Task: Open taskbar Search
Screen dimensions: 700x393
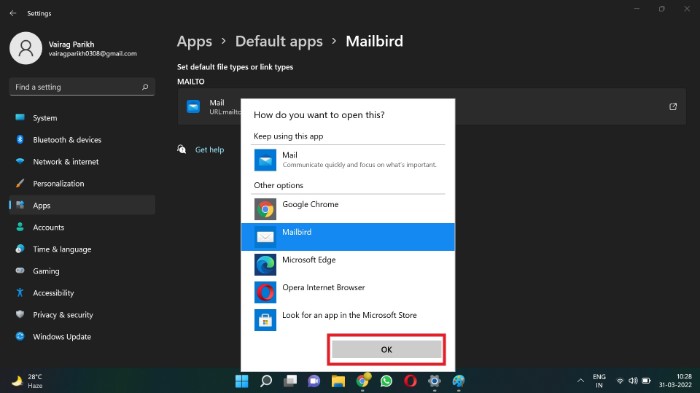Action: [266, 381]
